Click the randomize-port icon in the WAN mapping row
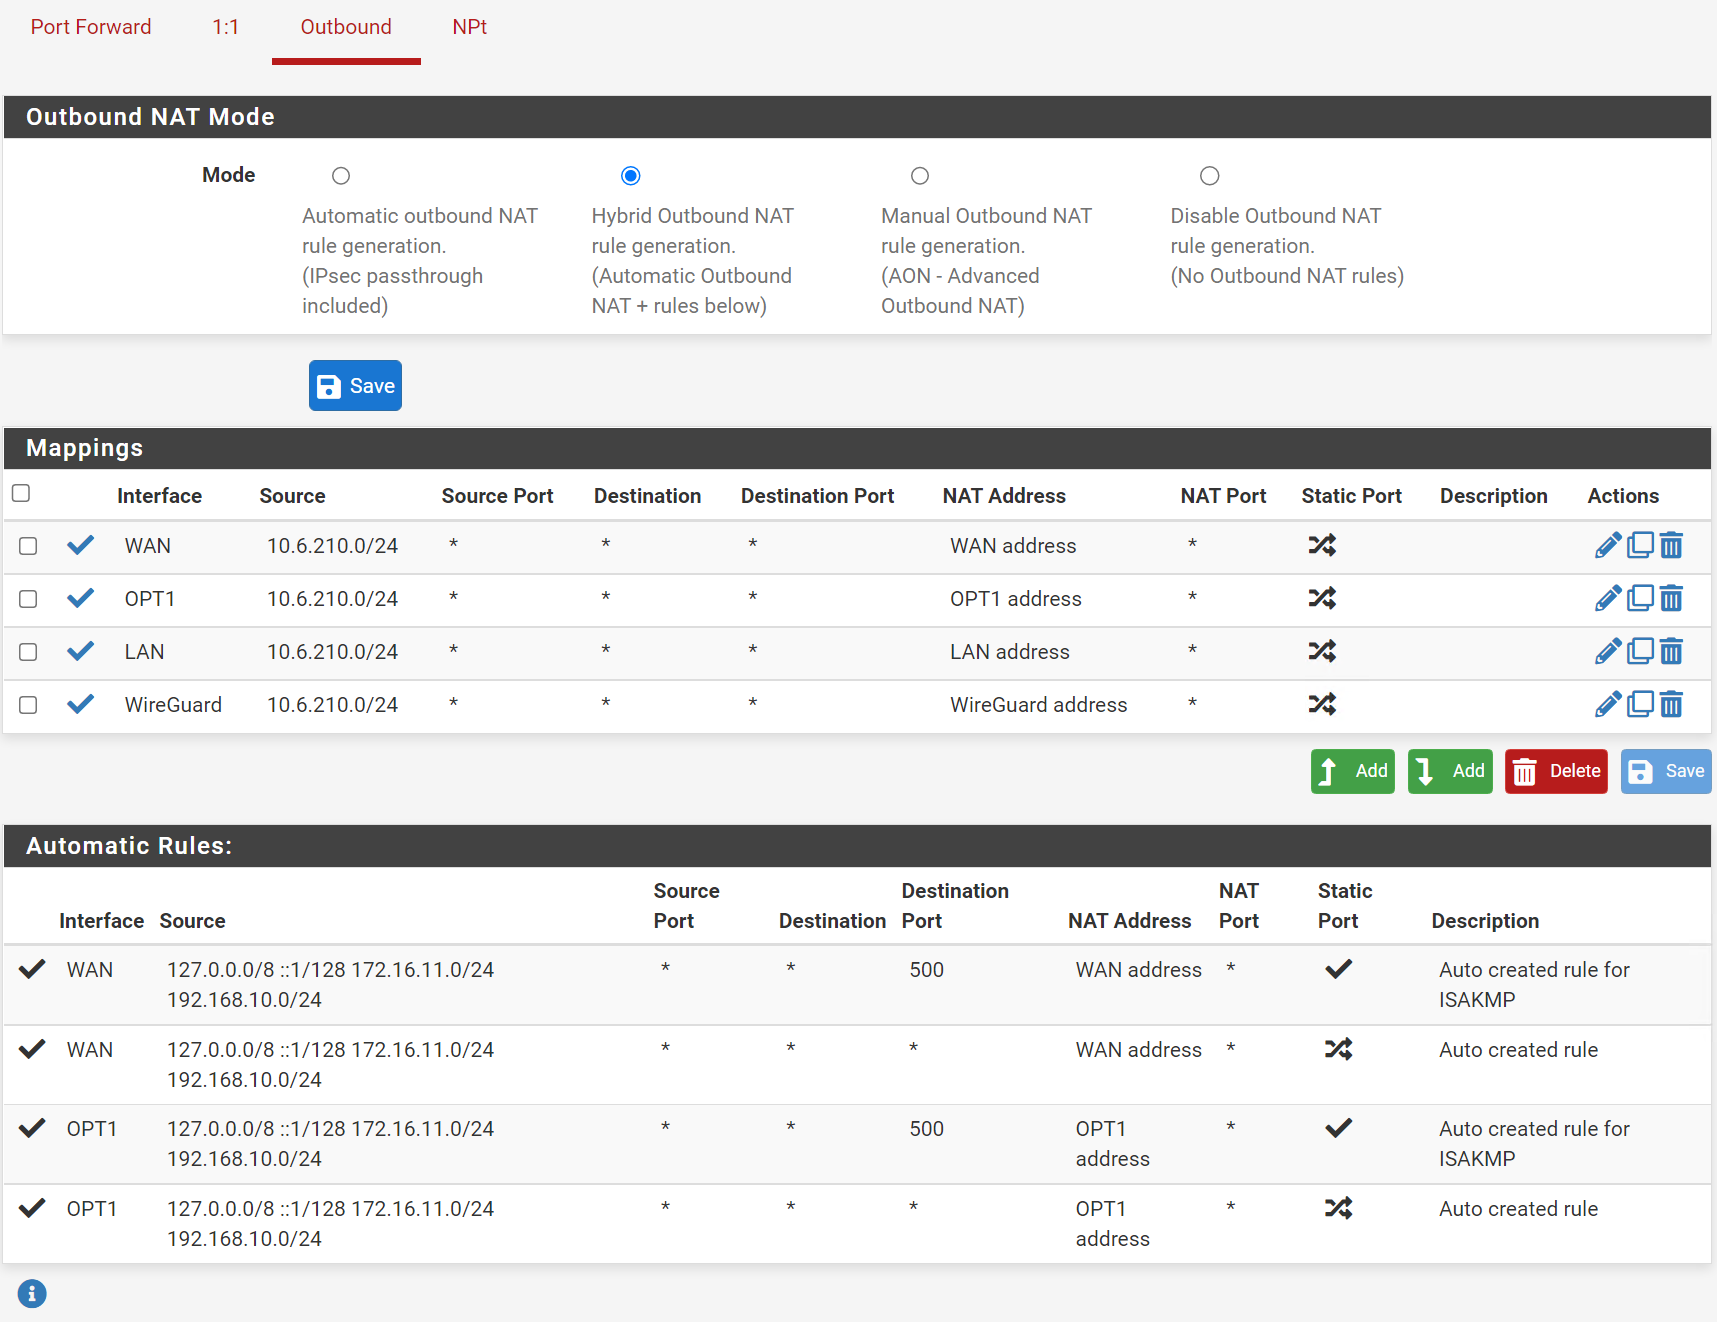 1322,545
